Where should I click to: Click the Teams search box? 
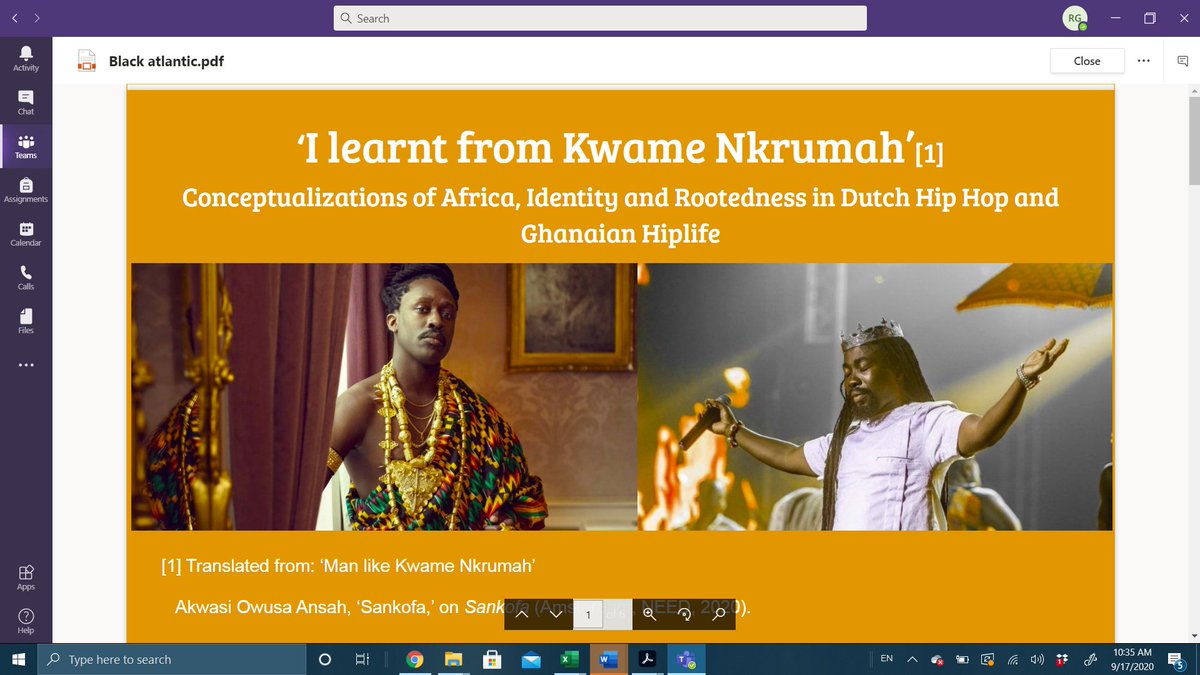point(600,18)
